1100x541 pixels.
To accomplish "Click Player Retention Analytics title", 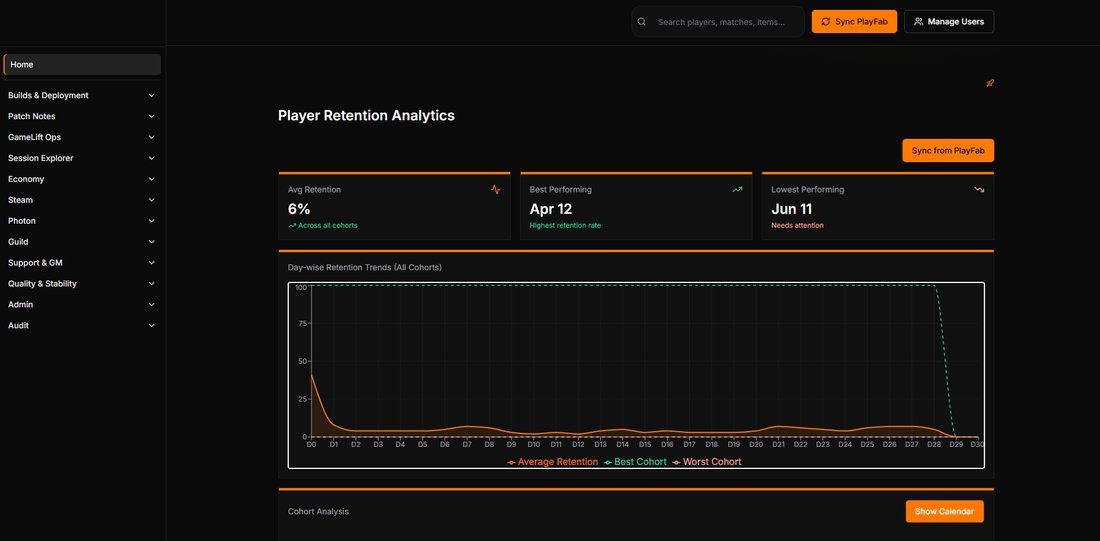I will [366, 115].
